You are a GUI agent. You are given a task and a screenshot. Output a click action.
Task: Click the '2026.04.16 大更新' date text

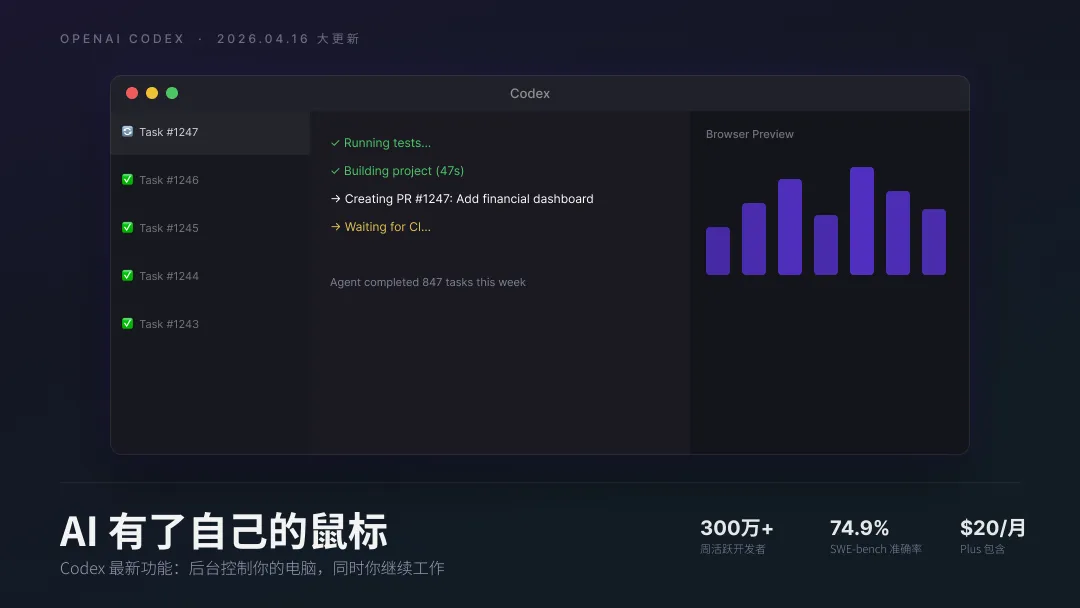click(x=288, y=39)
